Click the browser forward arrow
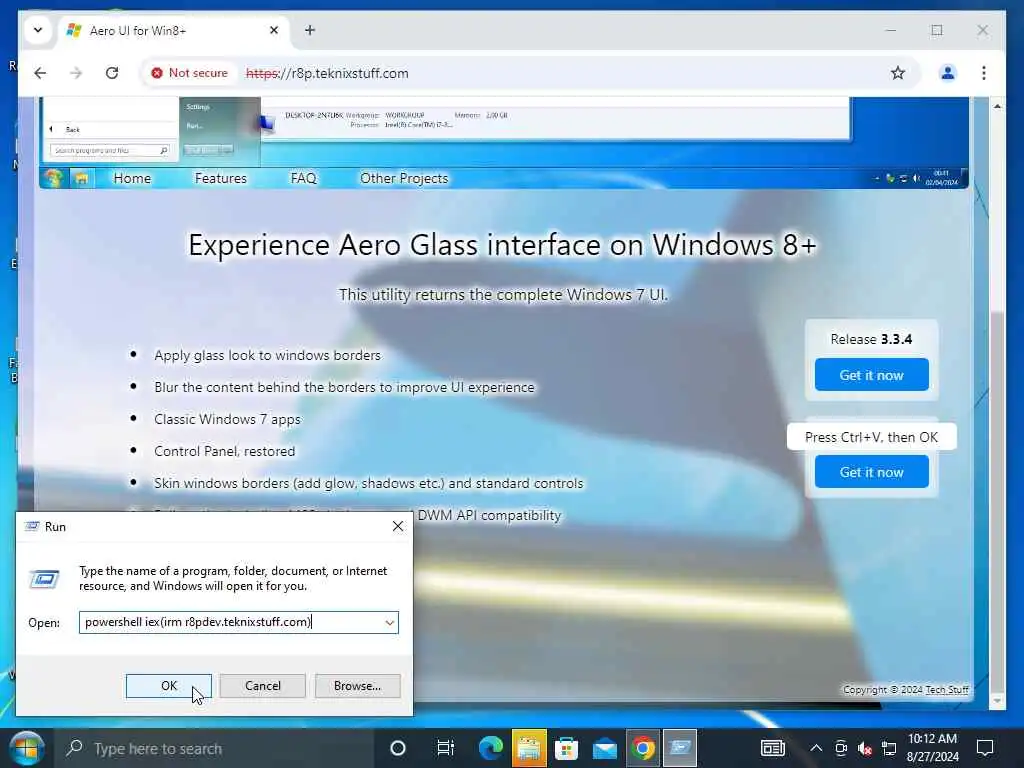This screenshot has width=1024, height=768. [x=76, y=73]
